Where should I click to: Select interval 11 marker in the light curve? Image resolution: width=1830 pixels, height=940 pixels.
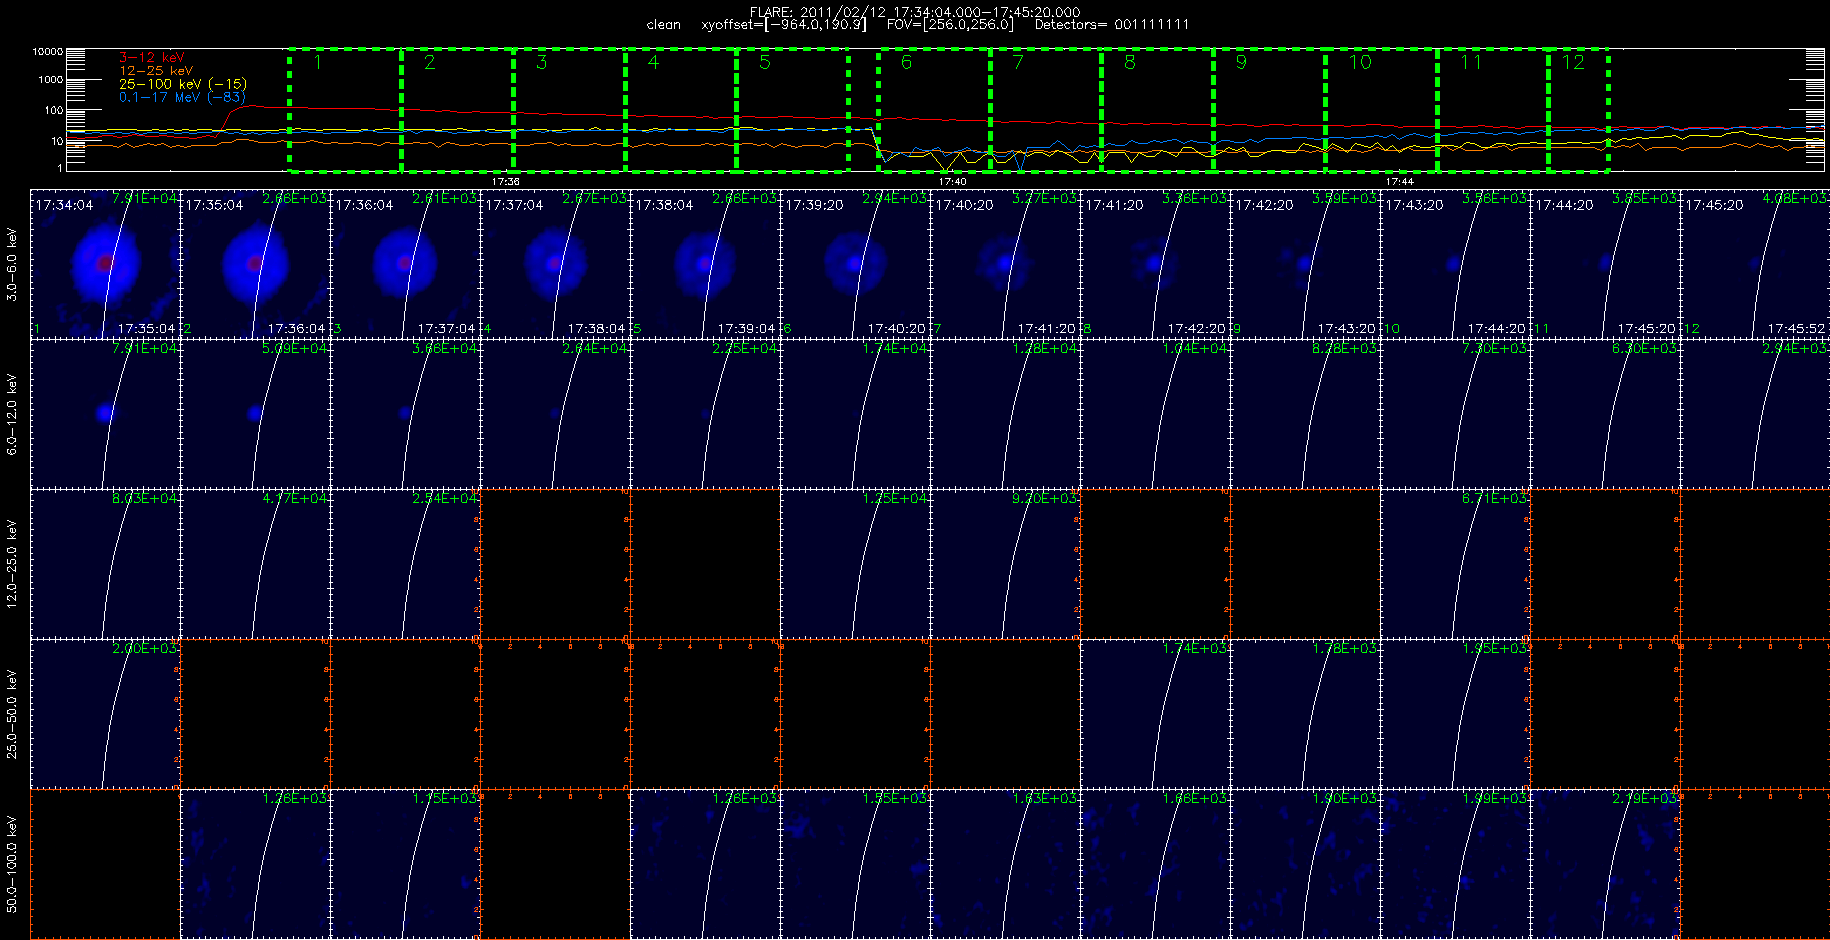(1471, 63)
